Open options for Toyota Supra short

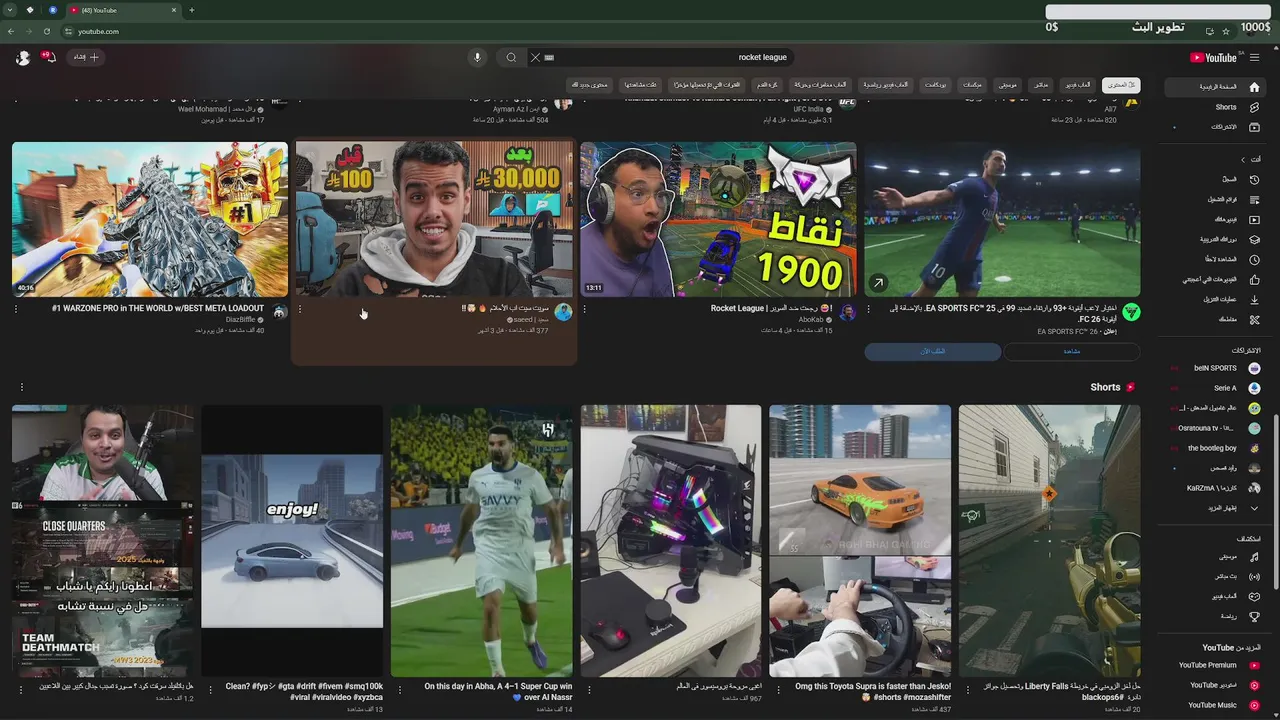pyautogui.click(x=777, y=689)
